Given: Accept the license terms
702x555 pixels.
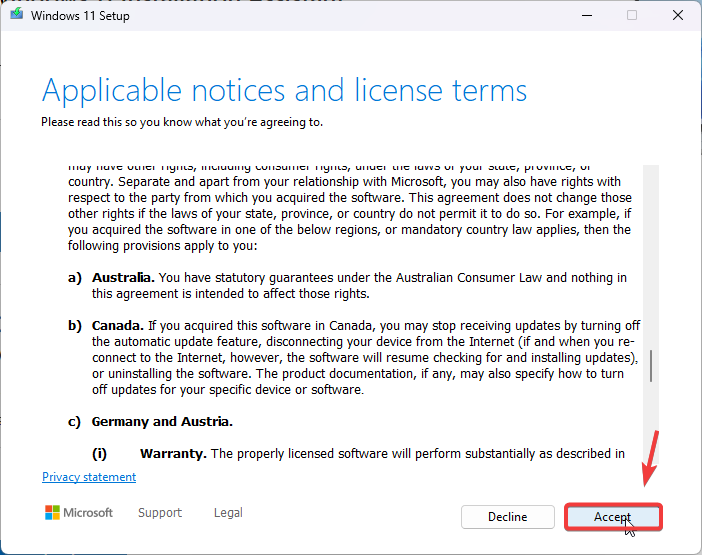Looking at the screenshot, I should pyautogui.click(x=612, y=517).
